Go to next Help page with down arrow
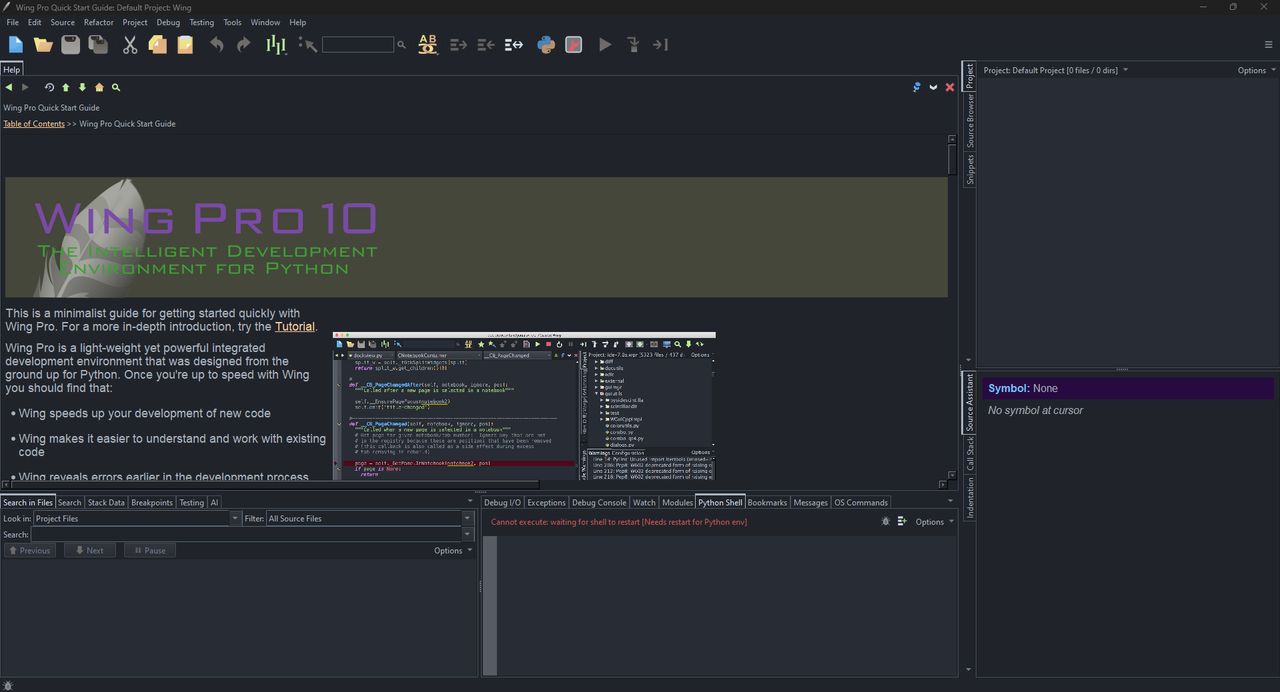1280x692 pixels. 82,87
